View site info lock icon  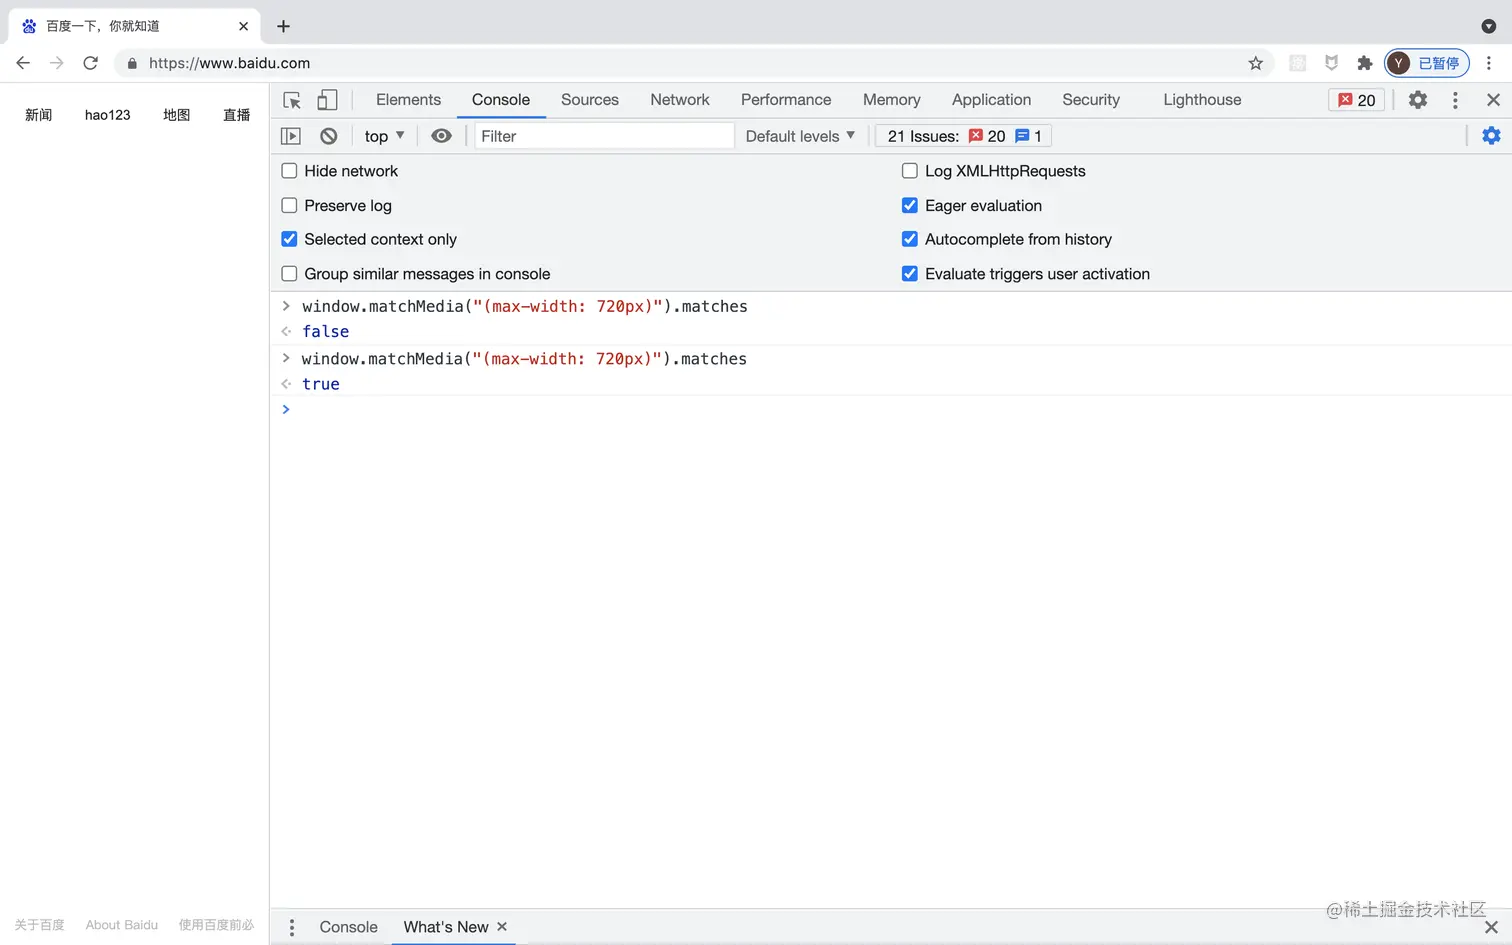click(132, 63)
